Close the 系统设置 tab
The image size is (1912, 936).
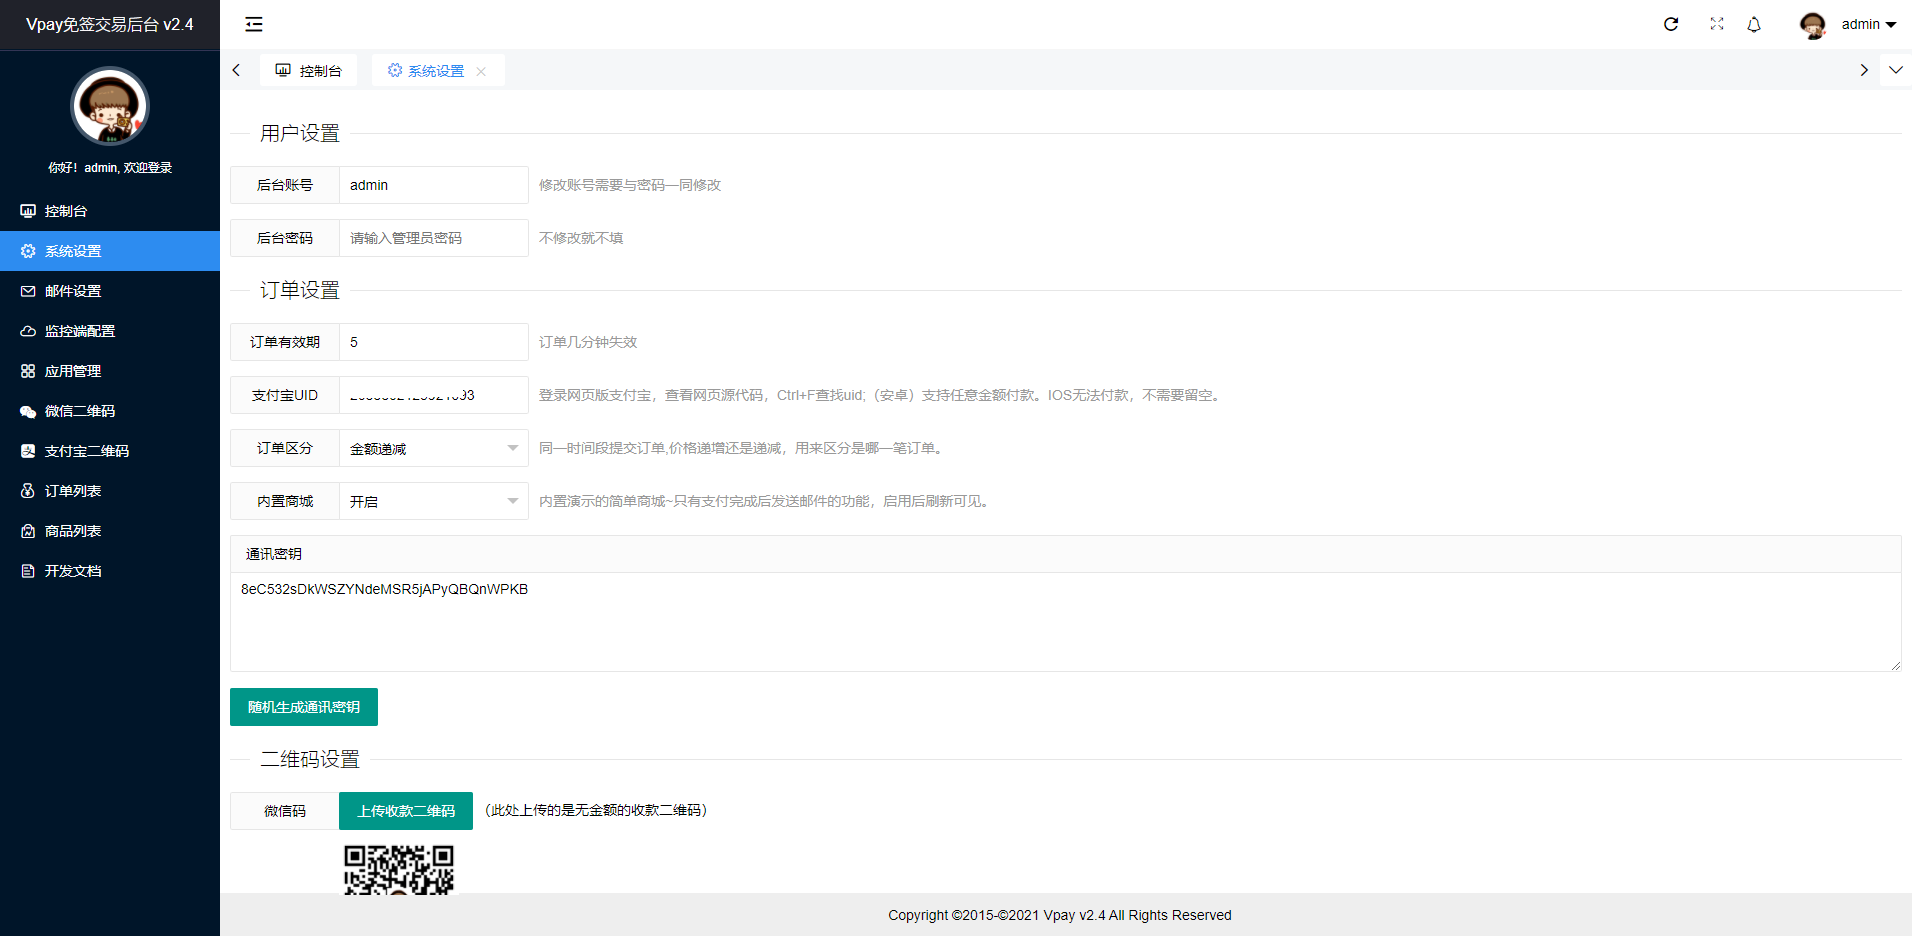481,71
